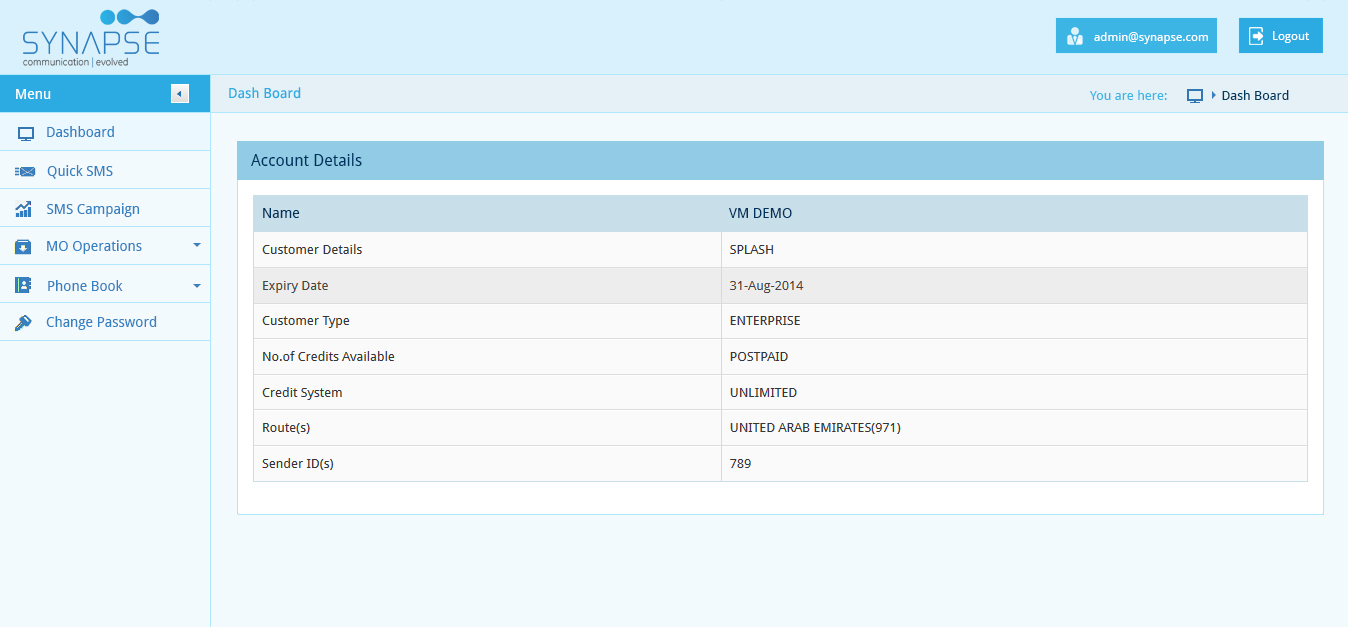Click the Phone Book contacts icon
Viewport: 1348px width, 627px height.
click(24, 285)
